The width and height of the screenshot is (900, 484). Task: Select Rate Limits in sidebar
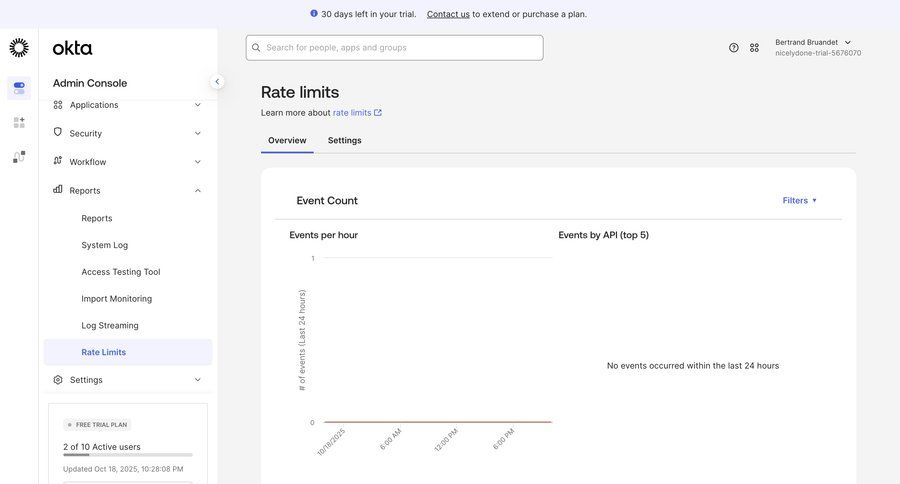[x=128, y=352]
